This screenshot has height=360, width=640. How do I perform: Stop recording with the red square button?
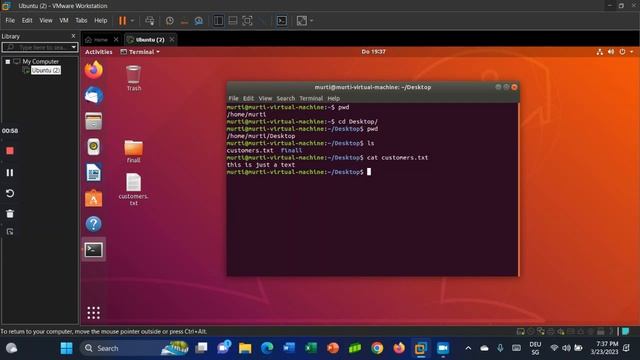(x=10, y=151)
